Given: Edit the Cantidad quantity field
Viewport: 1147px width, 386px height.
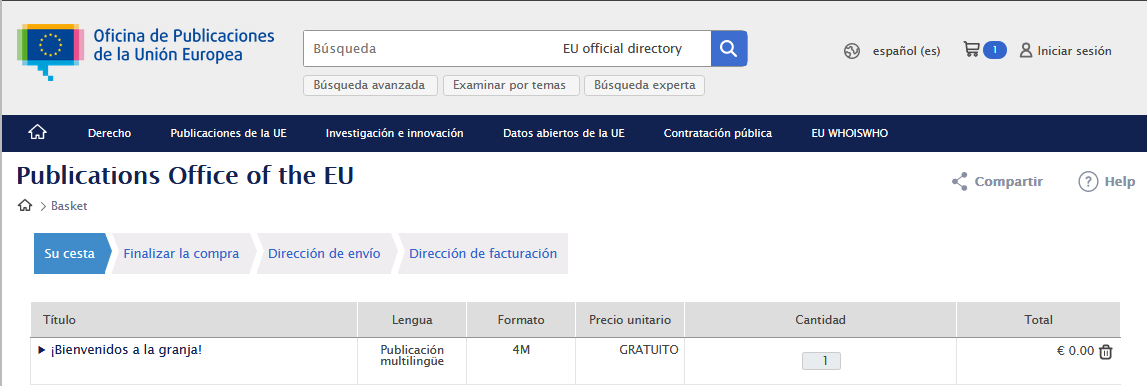Looking at the screenshot, I should [x=821, y=360].
